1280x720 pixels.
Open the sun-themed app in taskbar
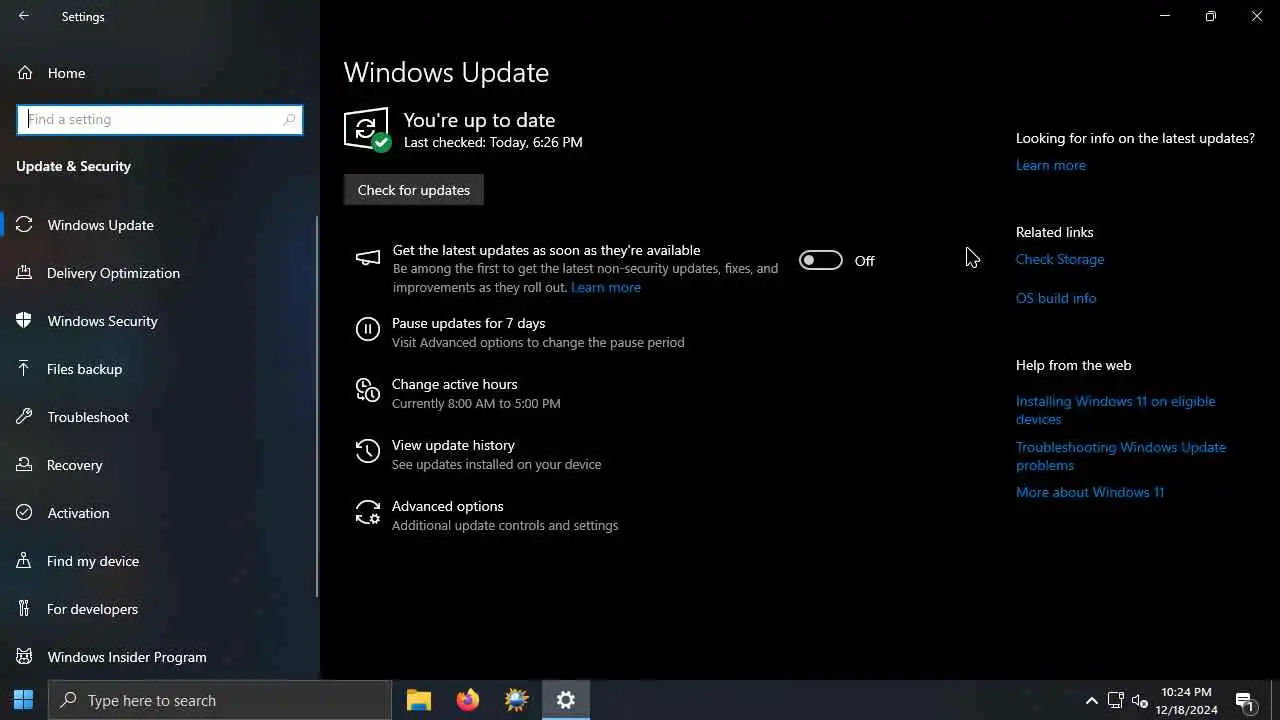(x=517, y=700)
